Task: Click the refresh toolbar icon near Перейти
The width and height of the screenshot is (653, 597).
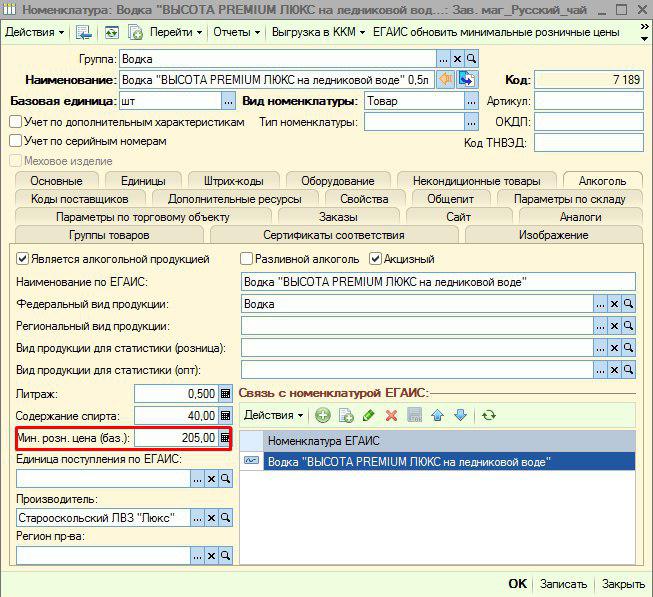Action: [x=111, y=32]
